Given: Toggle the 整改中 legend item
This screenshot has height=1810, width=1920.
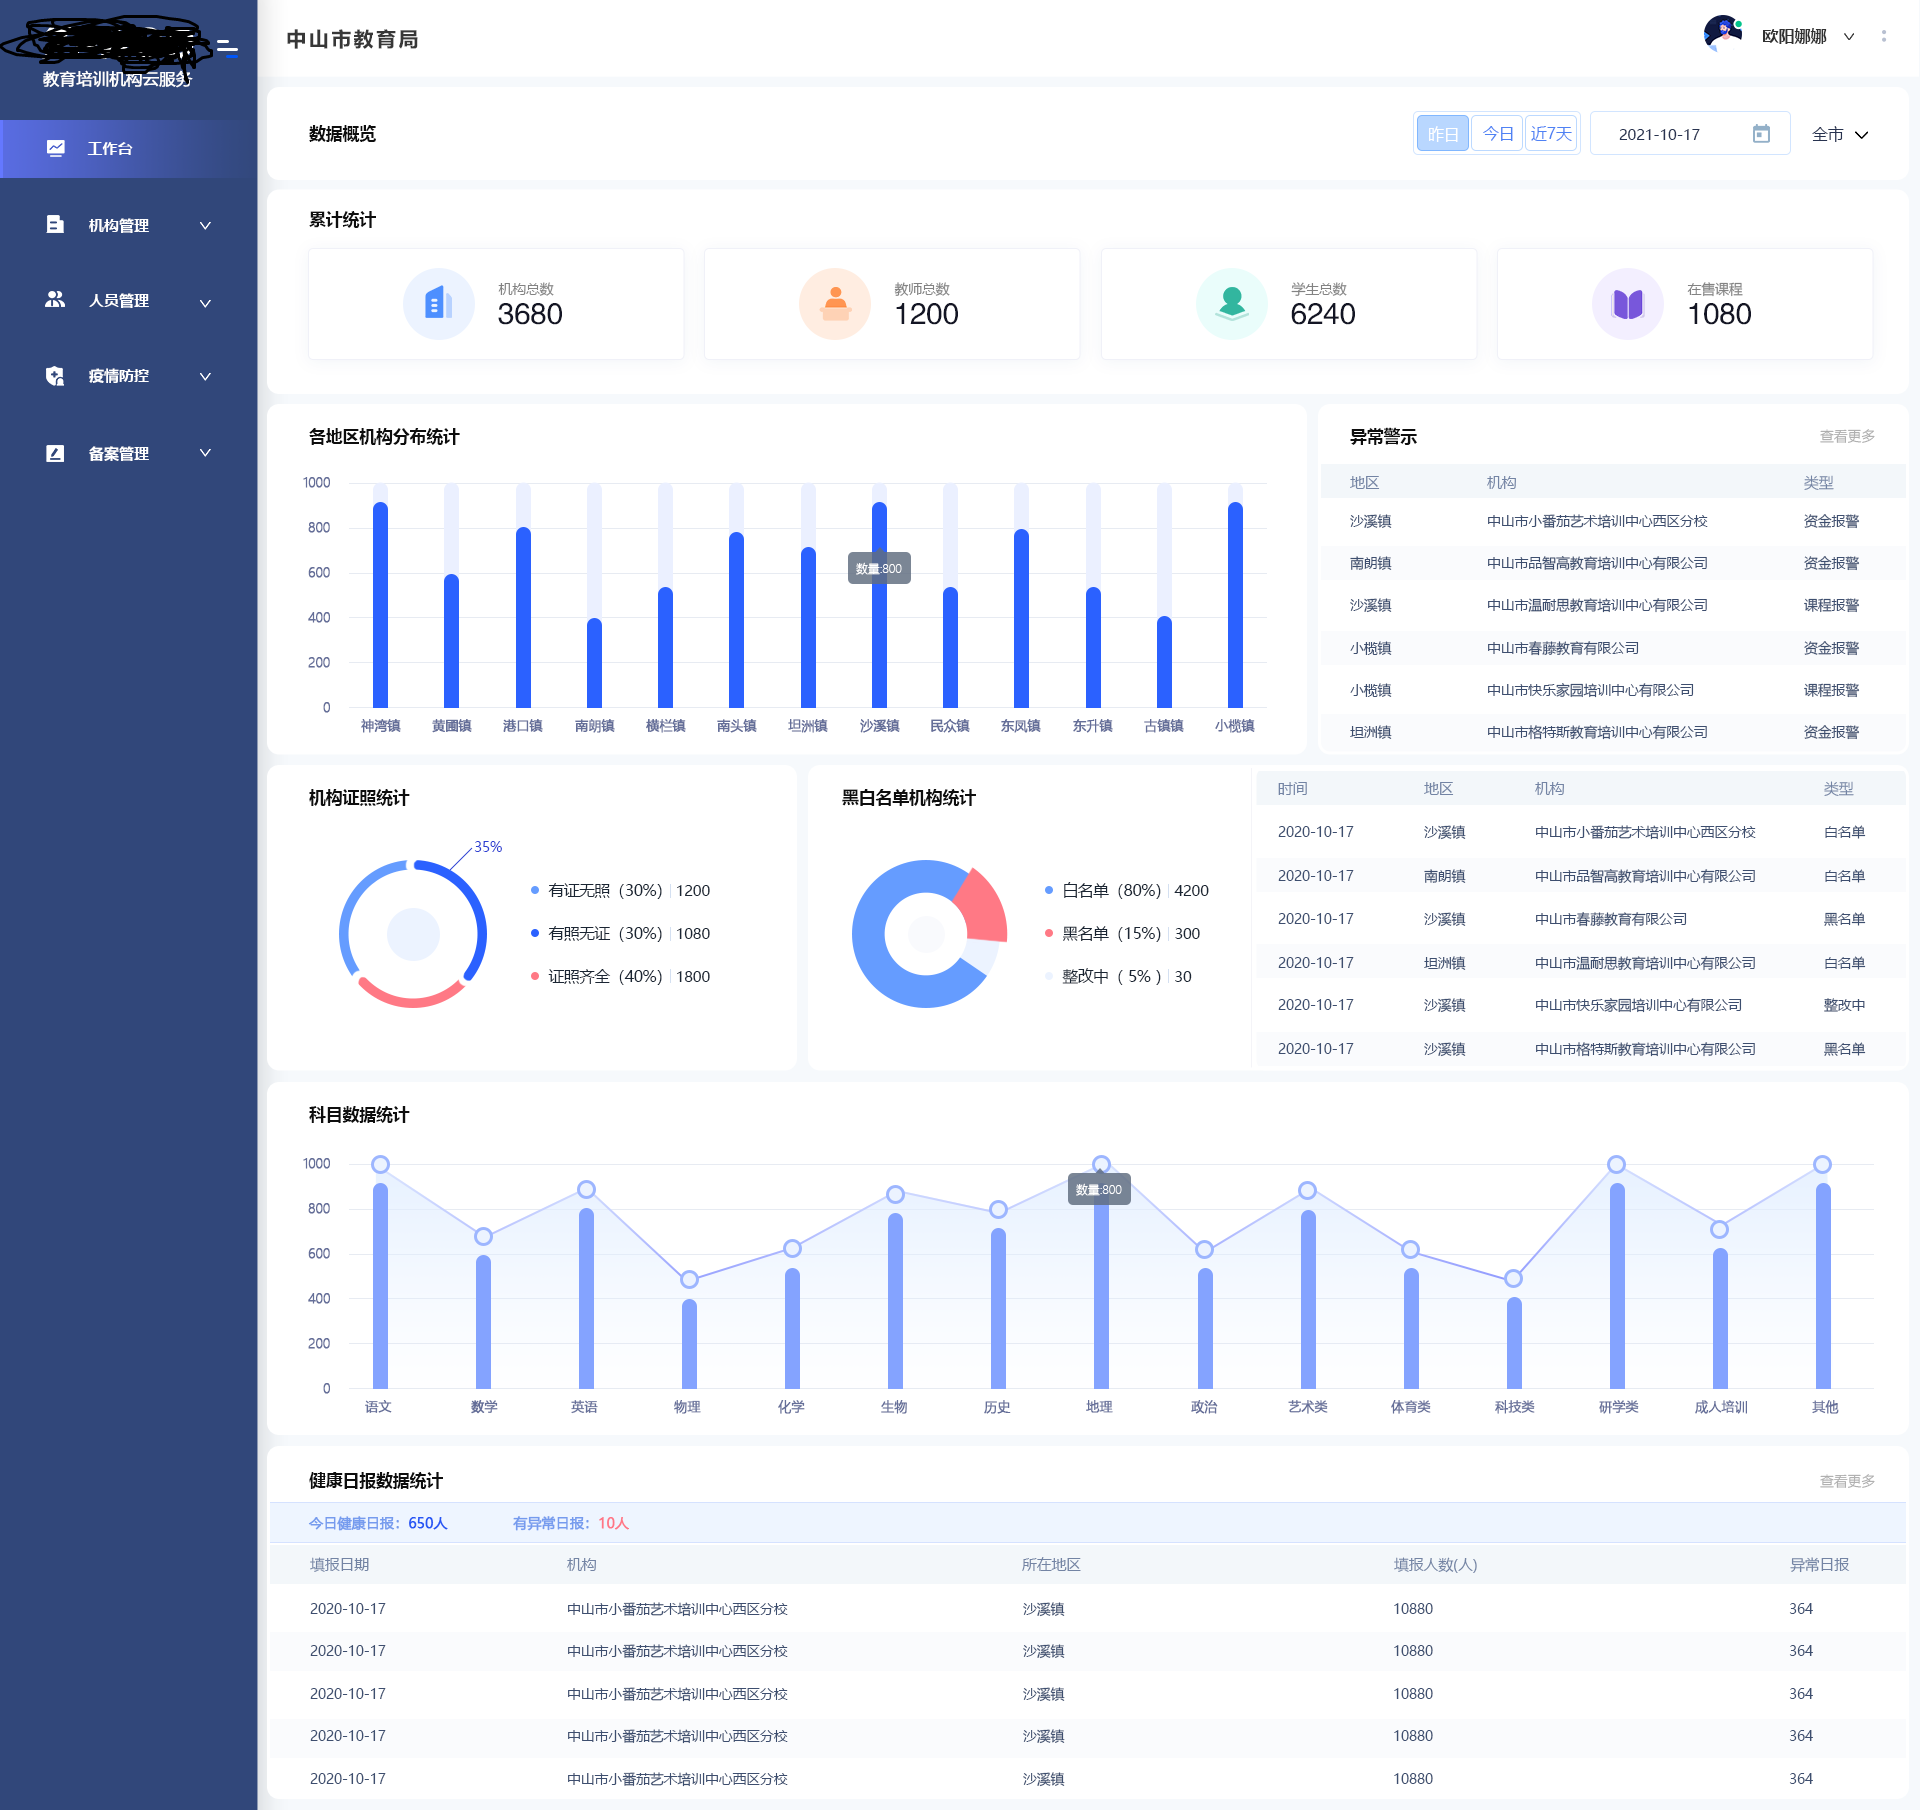Looking at the screenshot, I should pos(1118,976).
